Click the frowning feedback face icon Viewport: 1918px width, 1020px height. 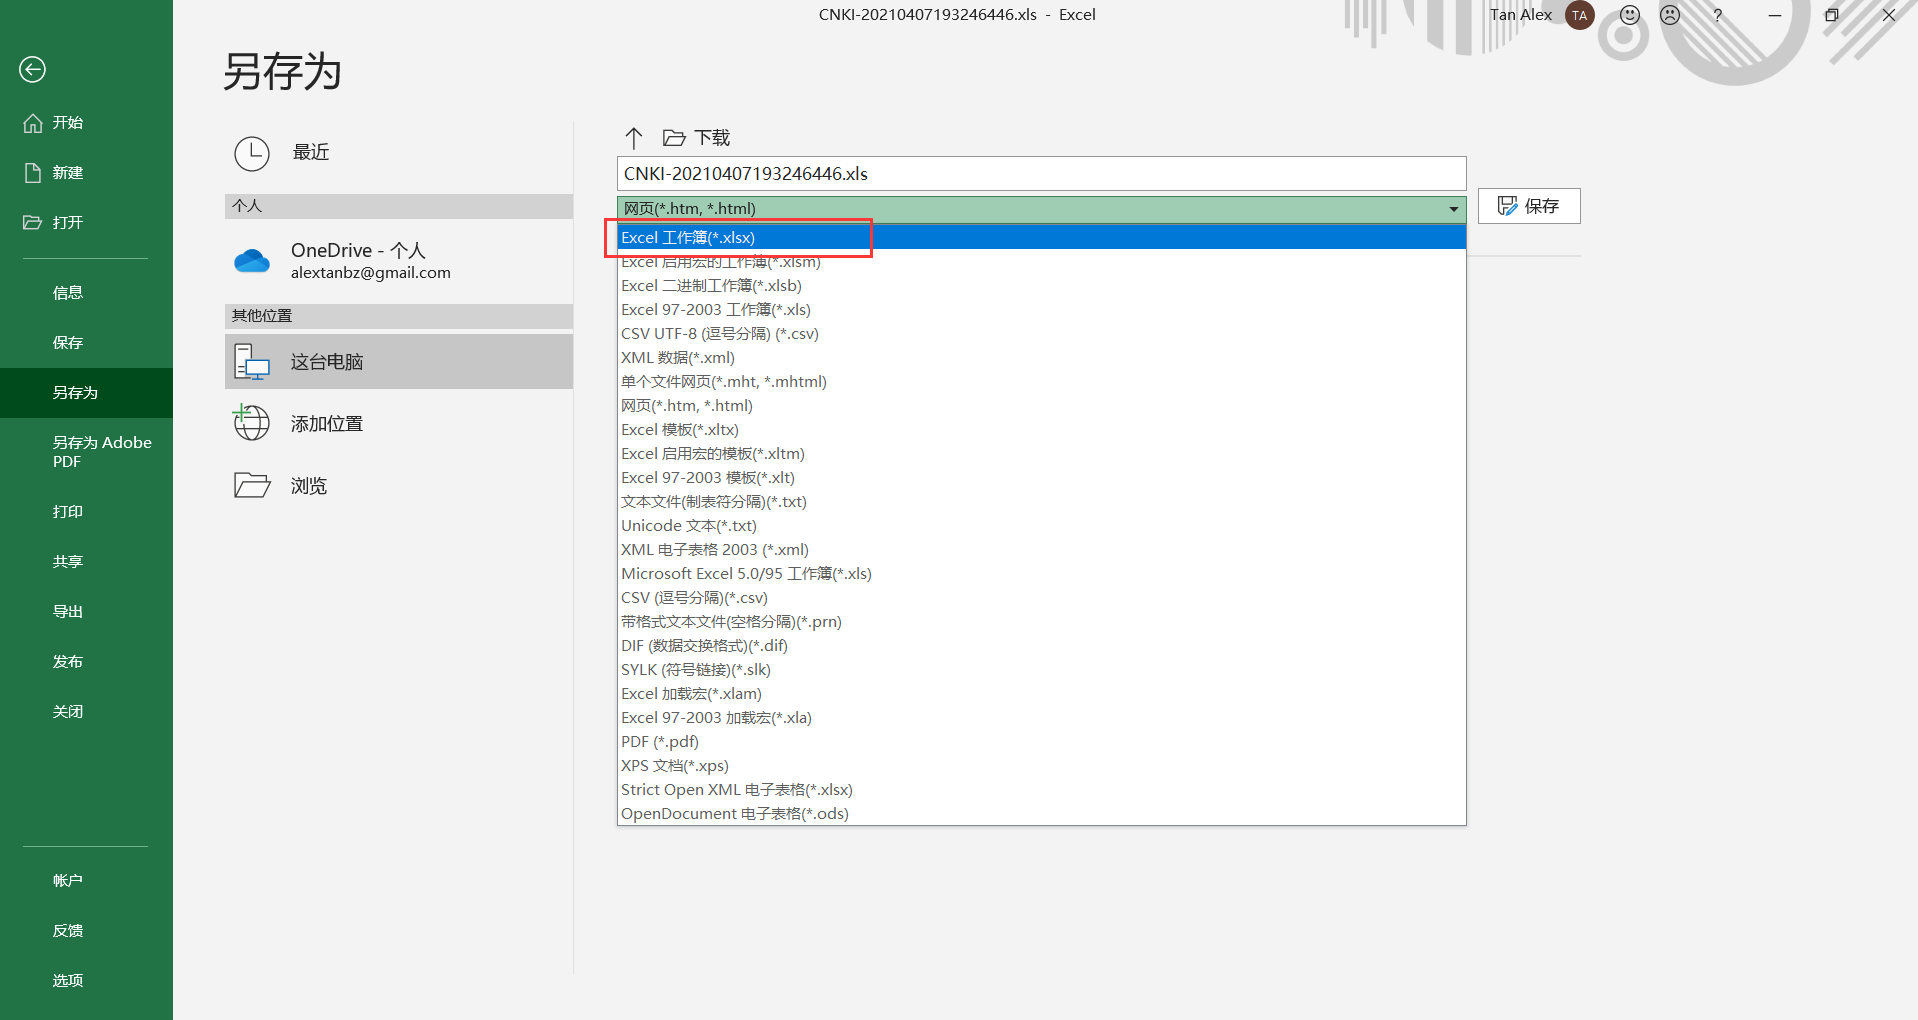1670,15
